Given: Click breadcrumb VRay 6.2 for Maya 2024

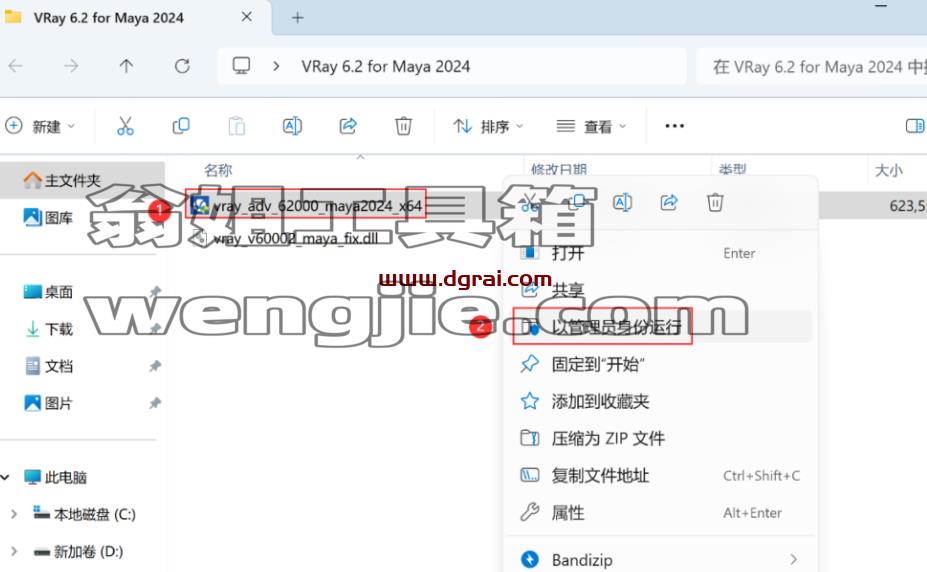Looking at the screenshot, I should (x=385, y=66).
